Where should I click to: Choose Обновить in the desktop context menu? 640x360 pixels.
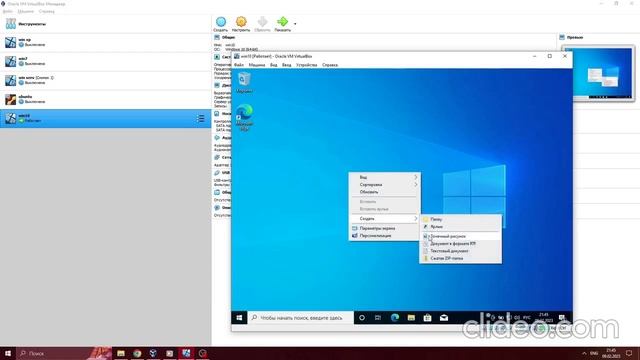(384, 192)
